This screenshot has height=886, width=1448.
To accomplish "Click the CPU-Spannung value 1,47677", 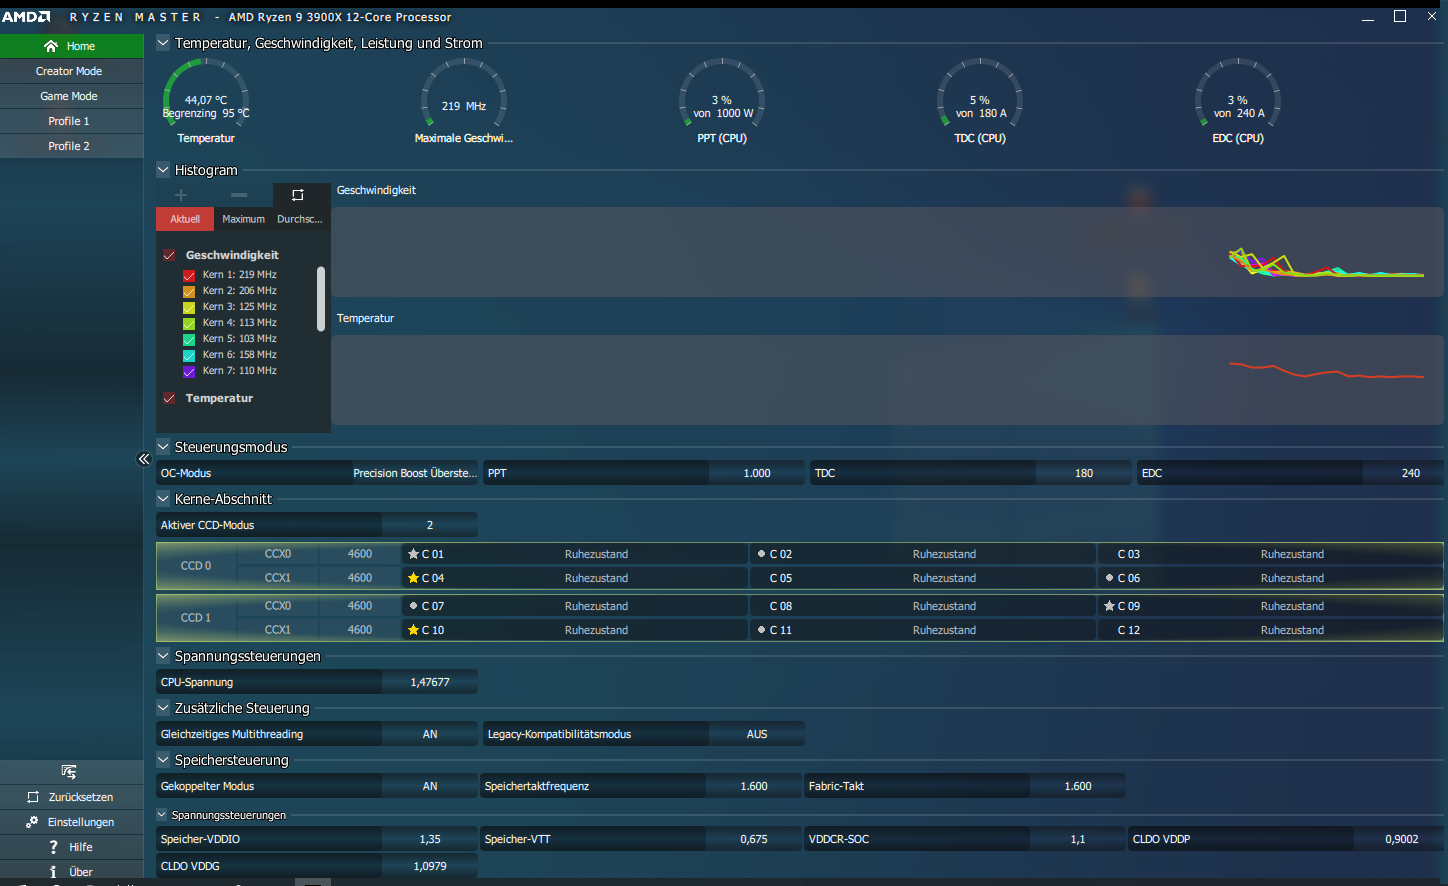I will [430, 682].
